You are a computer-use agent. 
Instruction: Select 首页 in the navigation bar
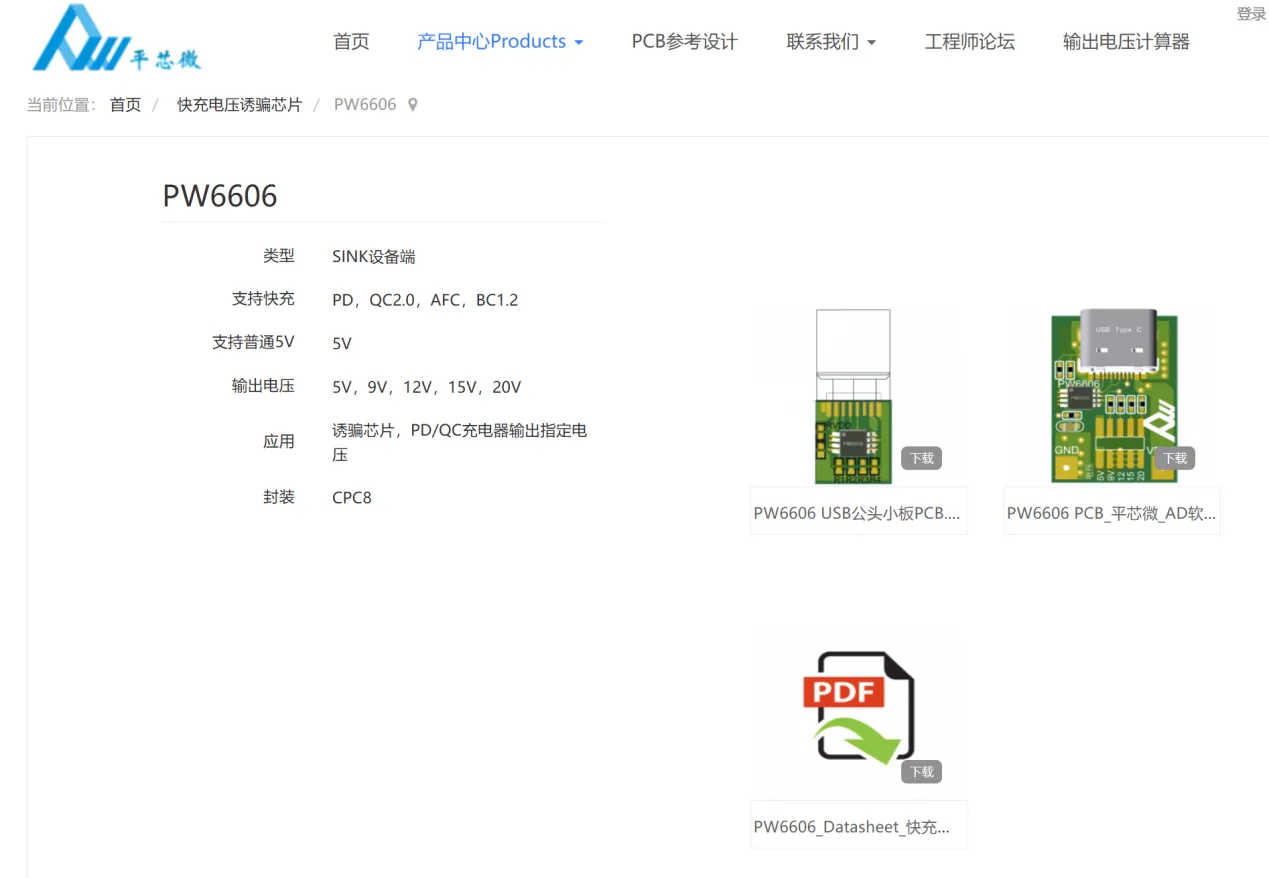351,42
